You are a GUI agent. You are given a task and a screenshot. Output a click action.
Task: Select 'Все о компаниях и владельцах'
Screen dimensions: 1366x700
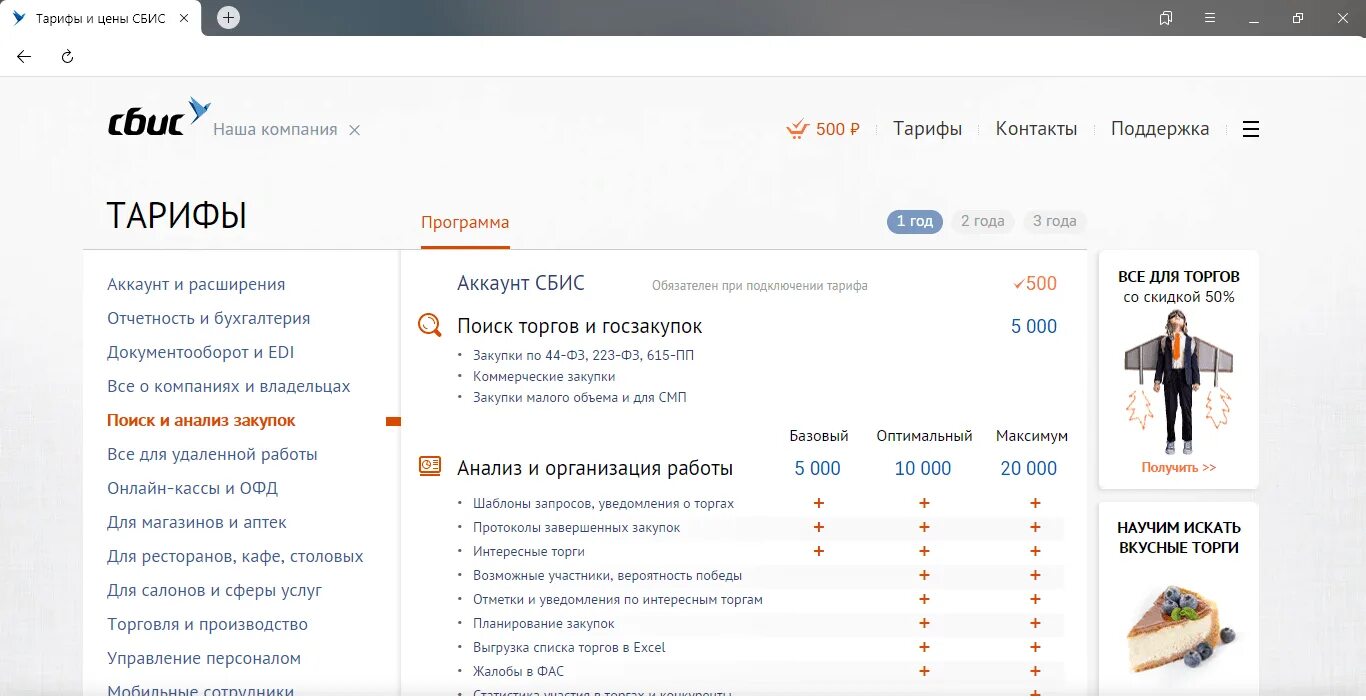pyautogui.click(x=228, y=387)
